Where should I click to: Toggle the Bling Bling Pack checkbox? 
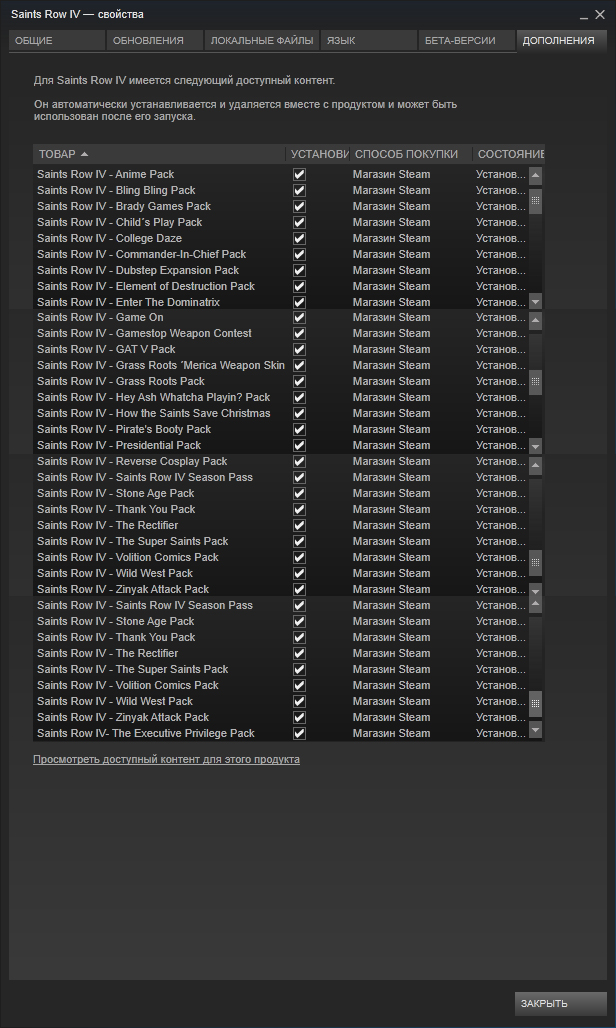point(299,190)
